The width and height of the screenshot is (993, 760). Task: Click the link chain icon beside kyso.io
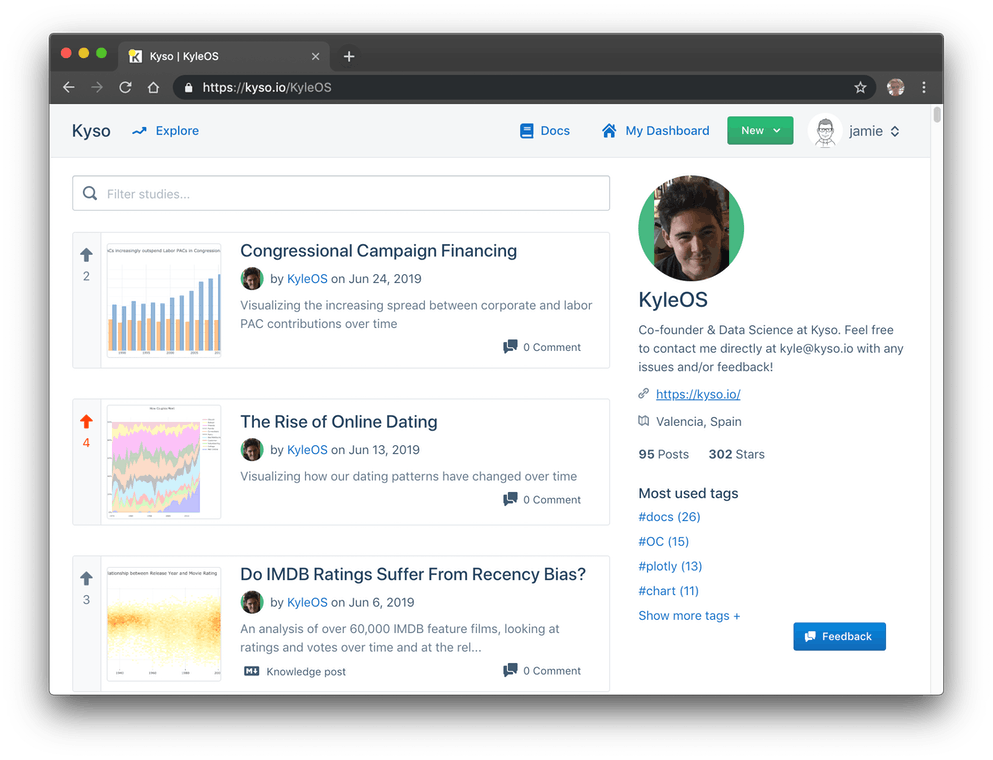tap(643, 393)
